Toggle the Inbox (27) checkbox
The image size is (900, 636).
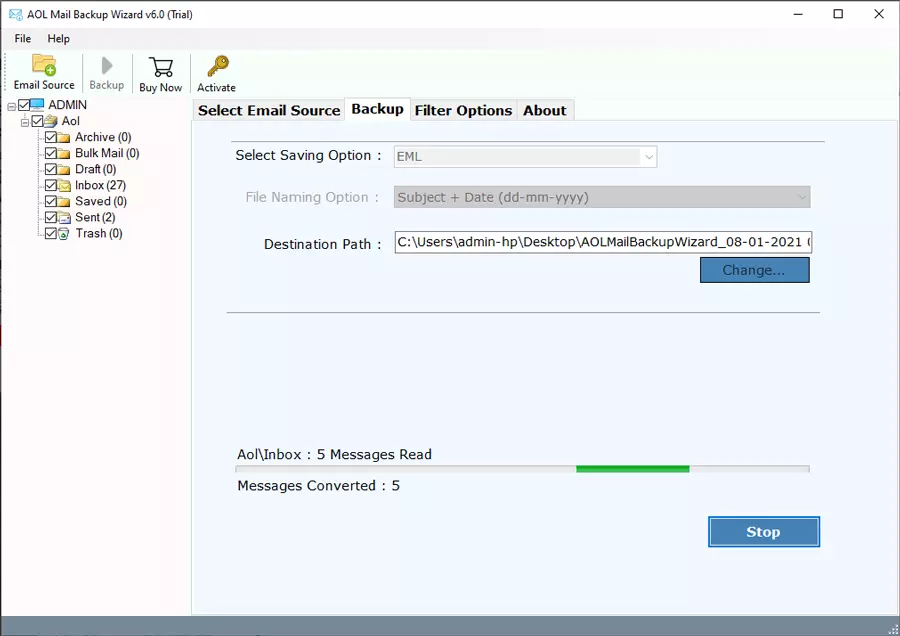tap(51, 185)
